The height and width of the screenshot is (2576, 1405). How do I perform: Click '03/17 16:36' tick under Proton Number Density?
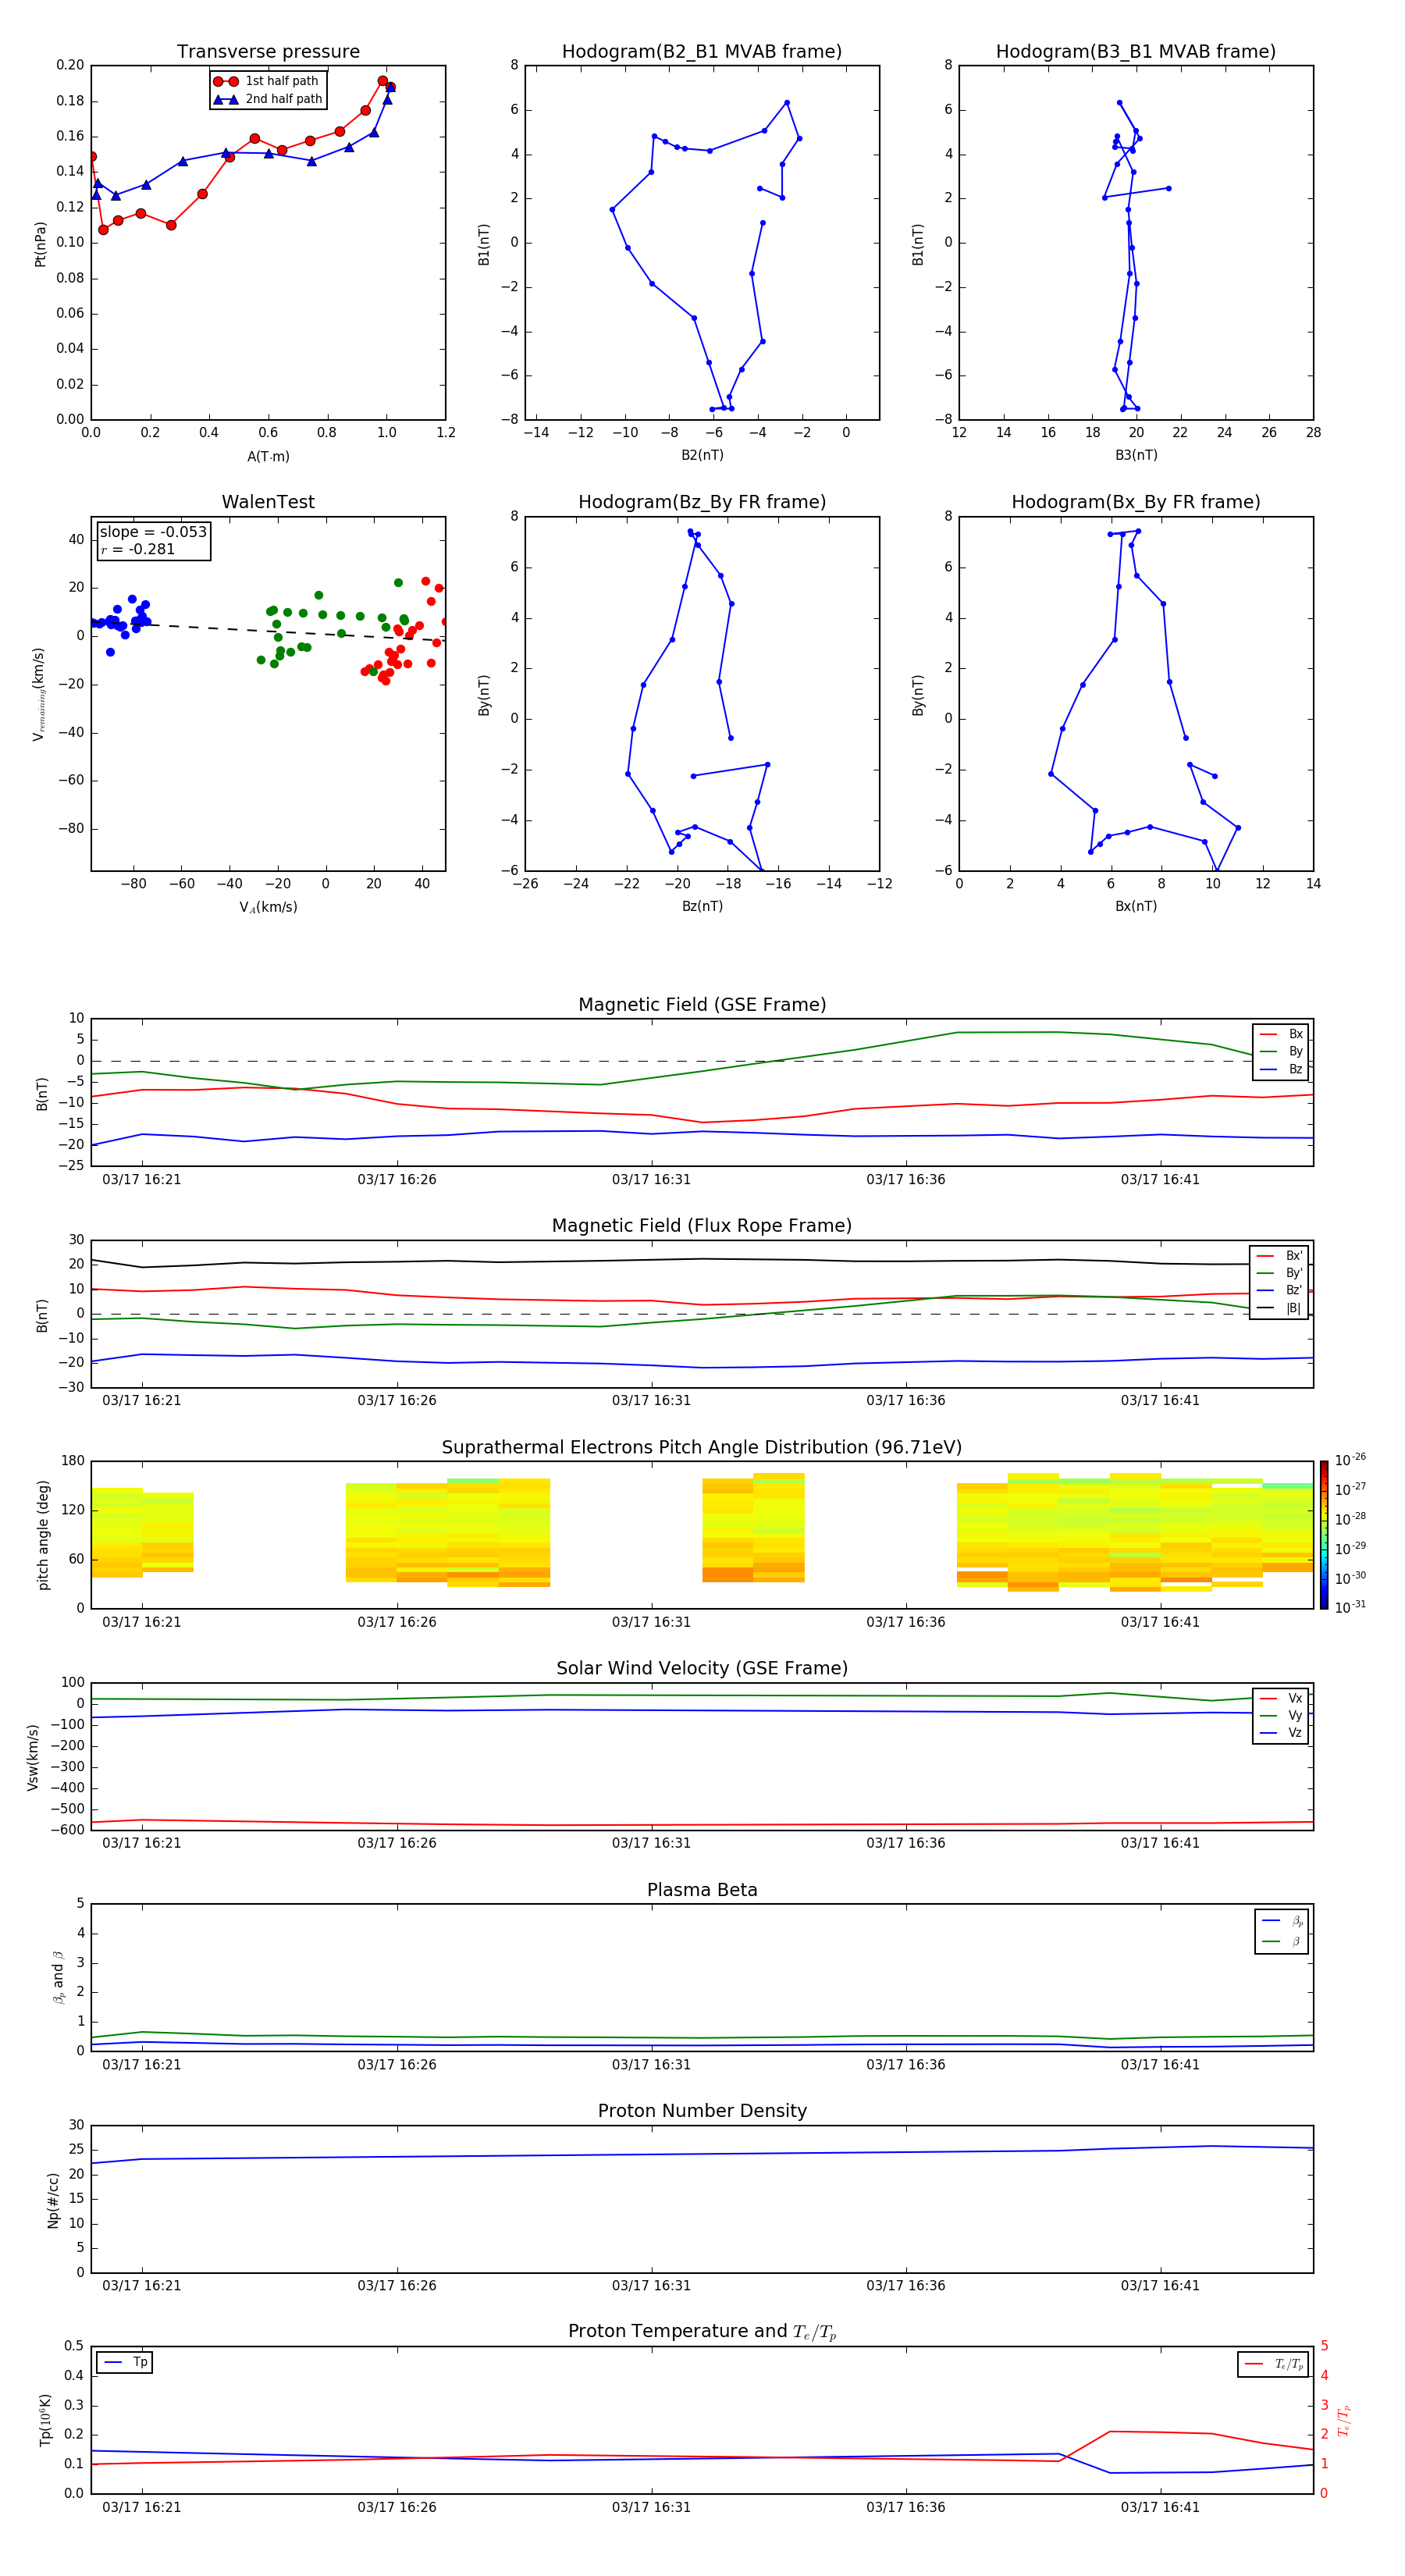[905, 2286]
